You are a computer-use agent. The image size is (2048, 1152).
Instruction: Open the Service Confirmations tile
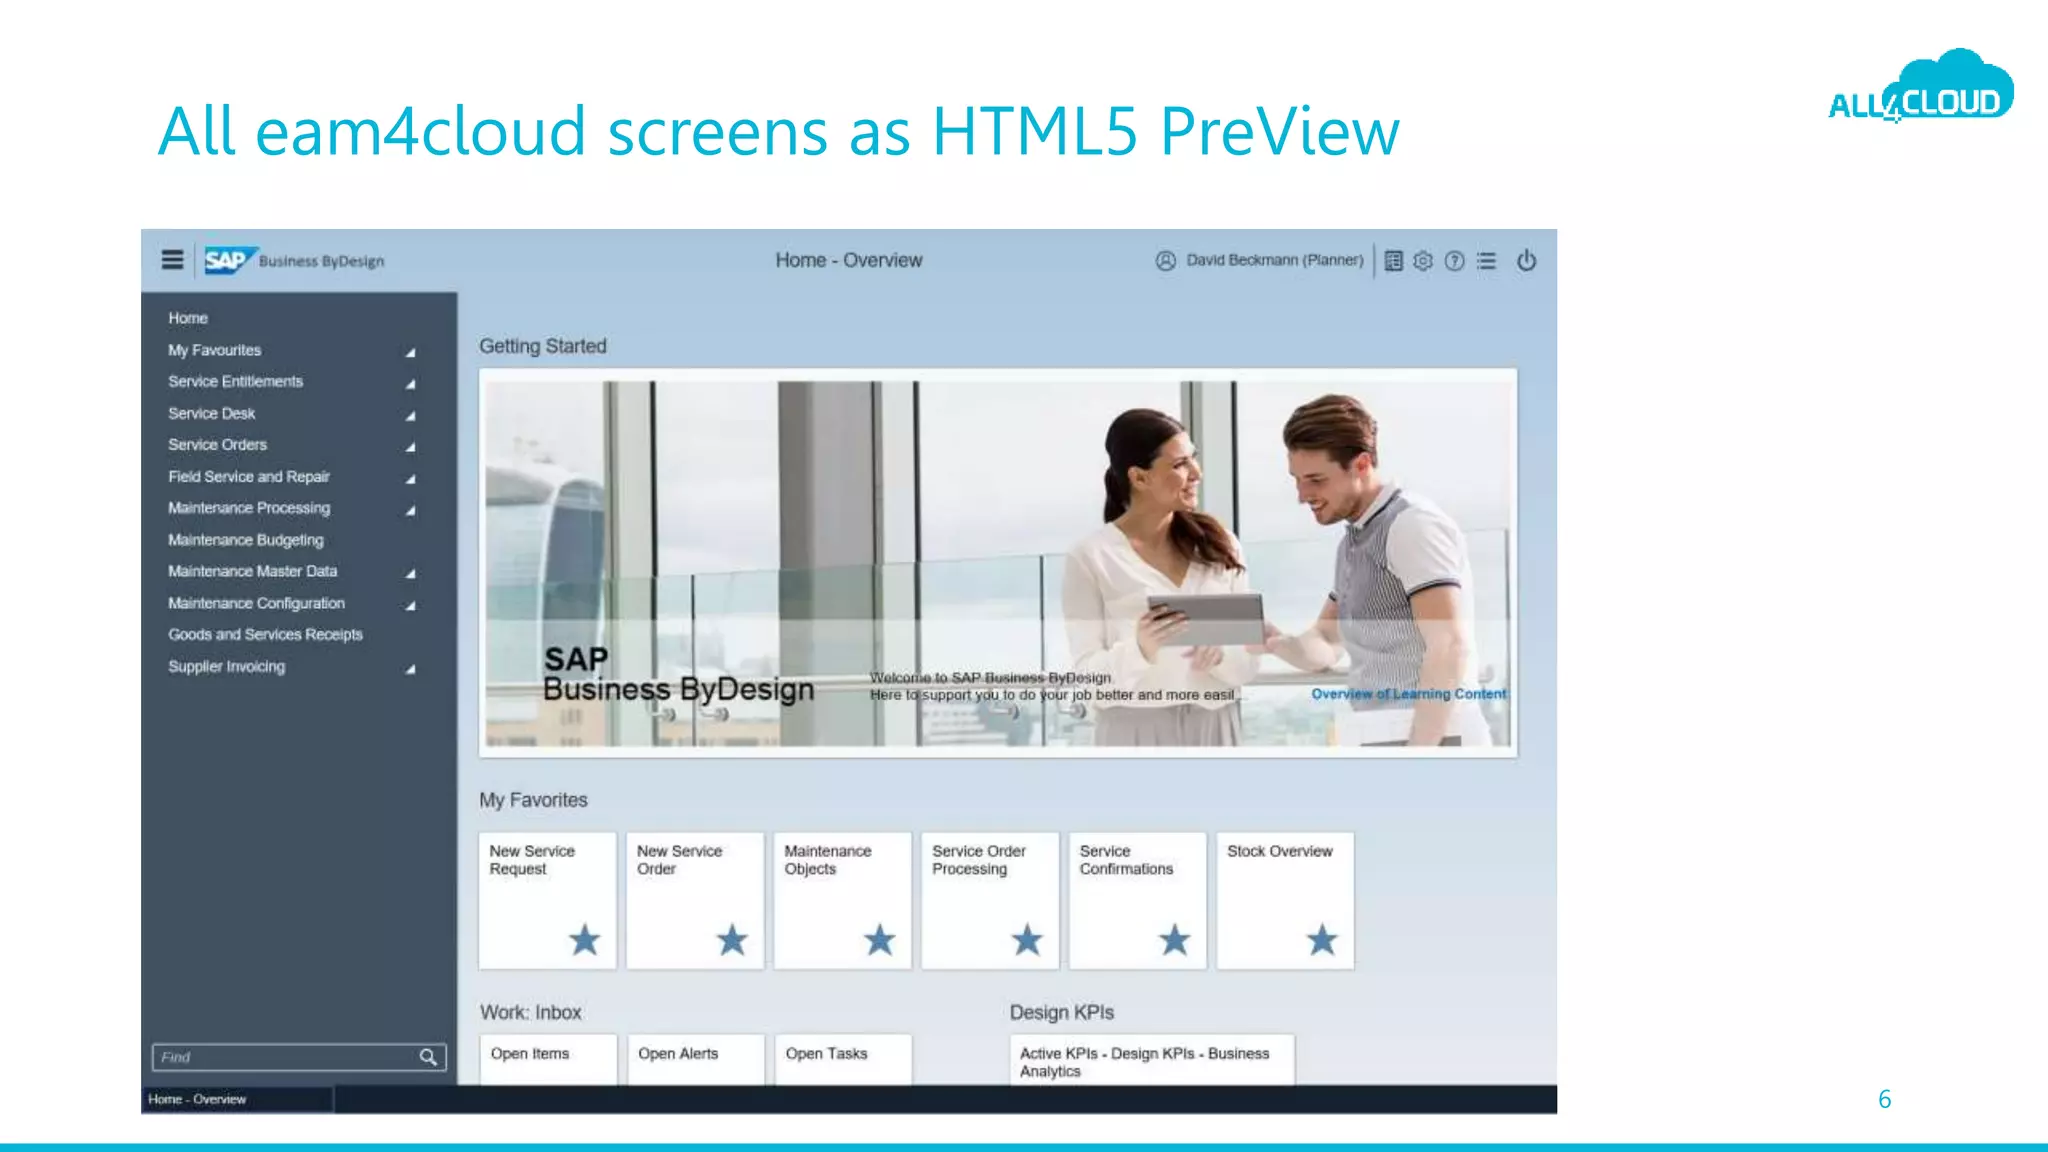(x=1138, y=900)
